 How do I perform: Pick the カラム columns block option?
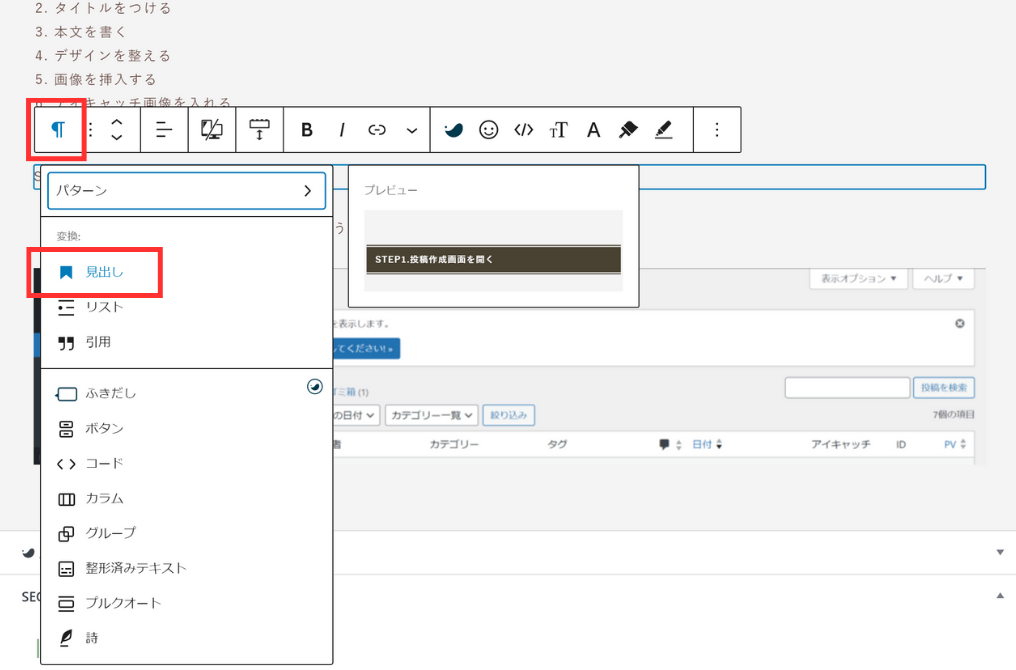pos(104,498)
